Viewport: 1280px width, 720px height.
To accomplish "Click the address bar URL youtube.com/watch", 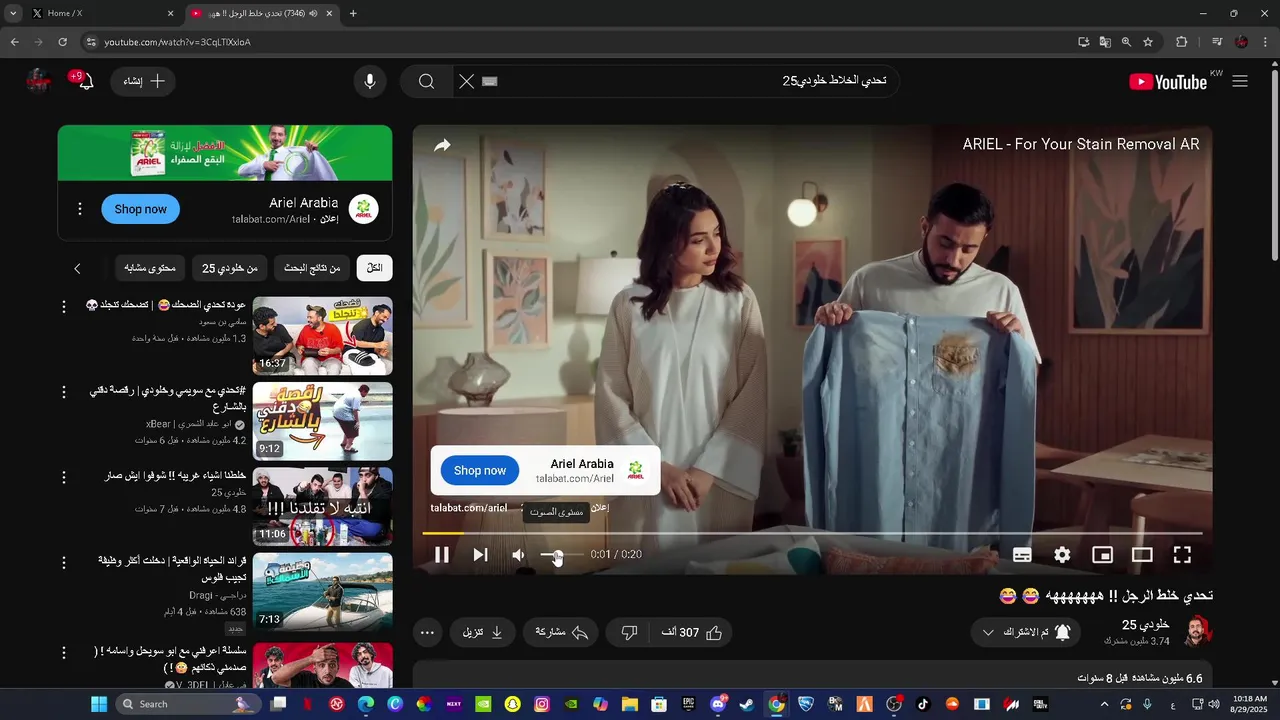I will coord(177,42).
